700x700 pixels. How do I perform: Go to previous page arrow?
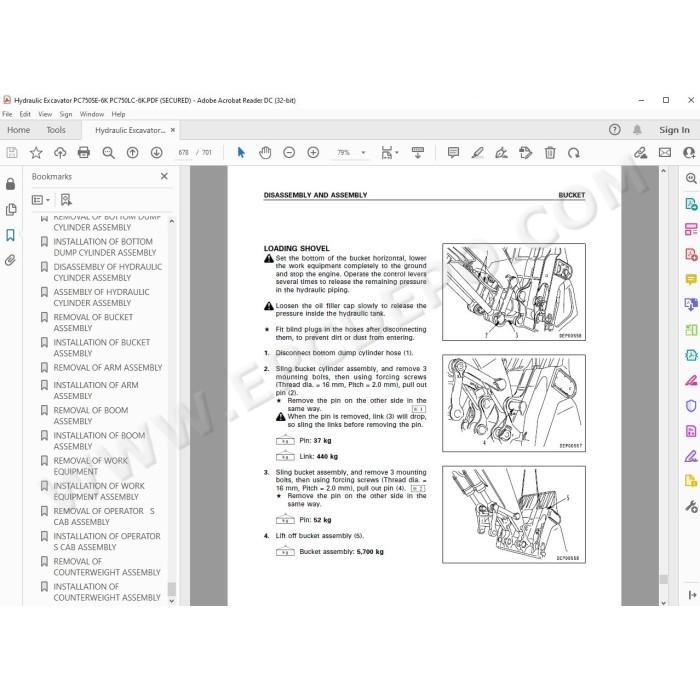[132, 153]
